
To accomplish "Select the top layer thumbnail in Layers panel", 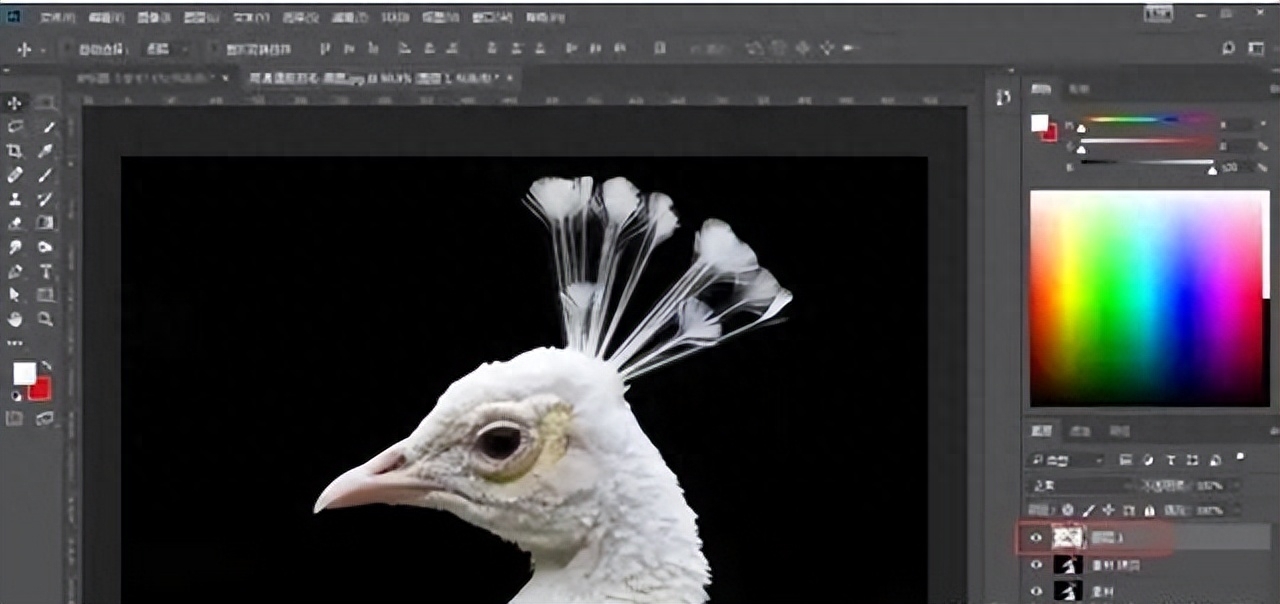I will 1067,538.
